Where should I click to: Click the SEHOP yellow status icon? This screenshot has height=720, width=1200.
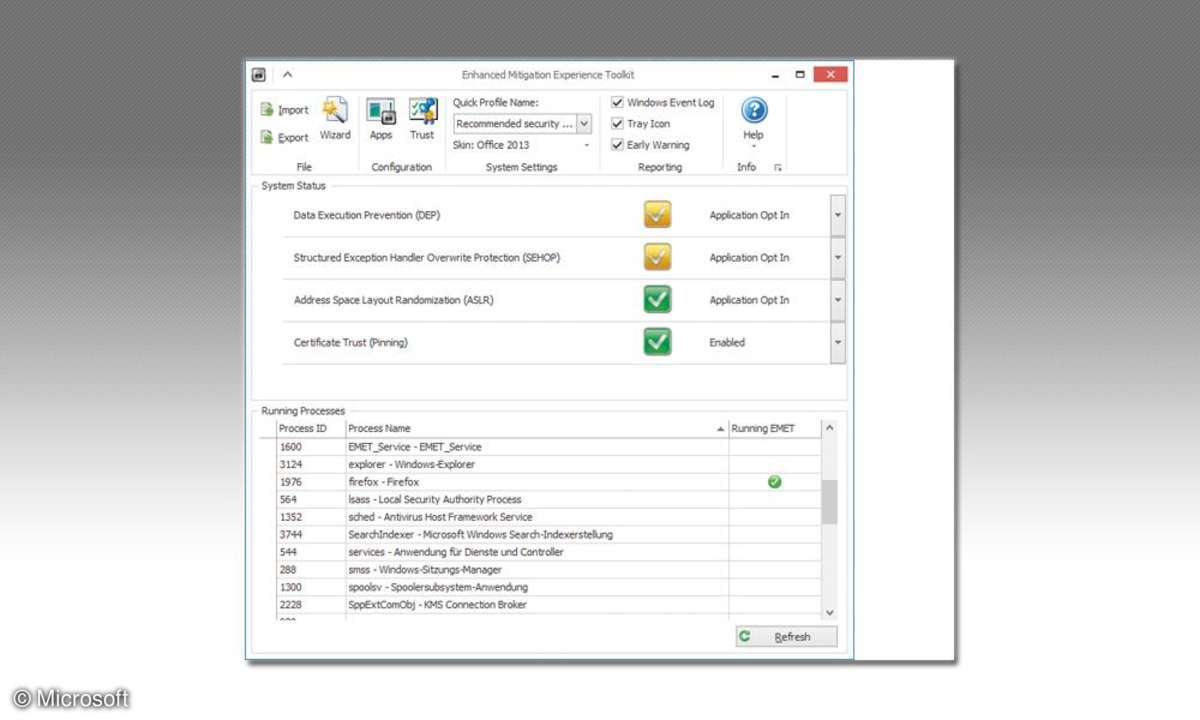[x=657, y=257]
